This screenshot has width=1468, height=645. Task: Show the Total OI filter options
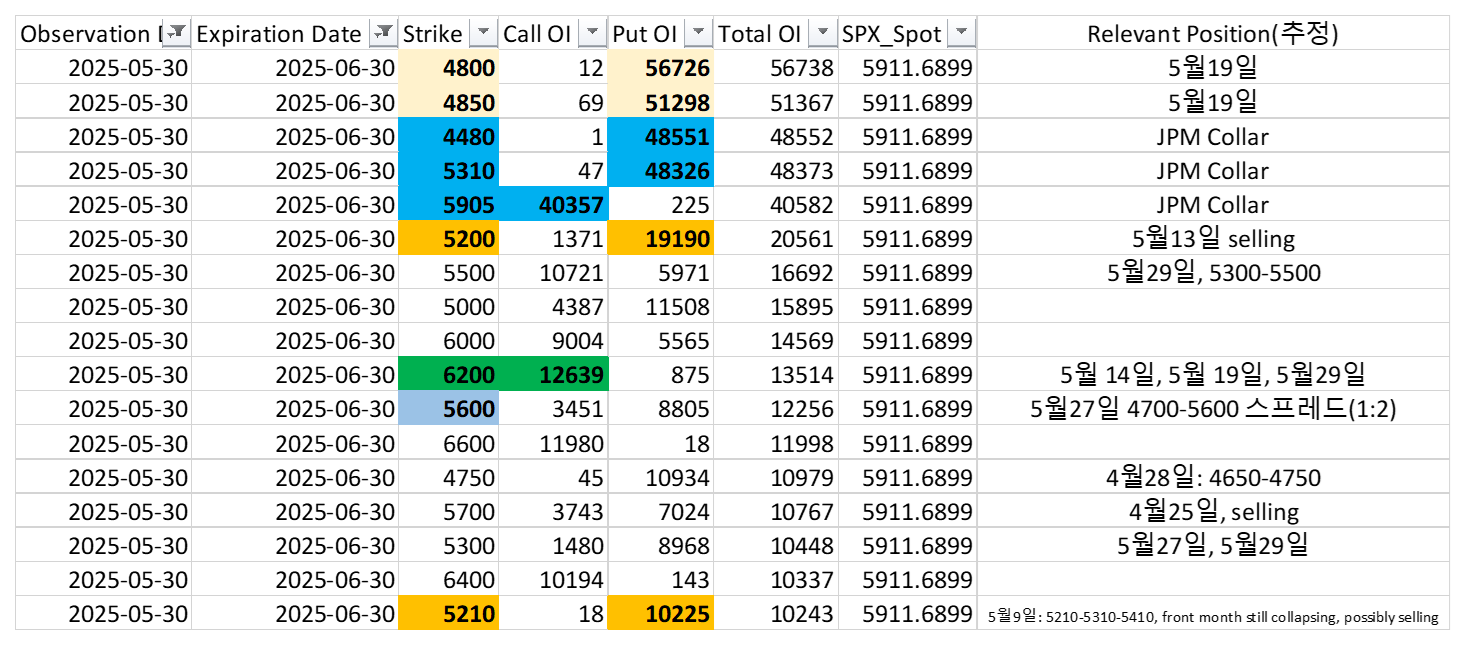823,33
